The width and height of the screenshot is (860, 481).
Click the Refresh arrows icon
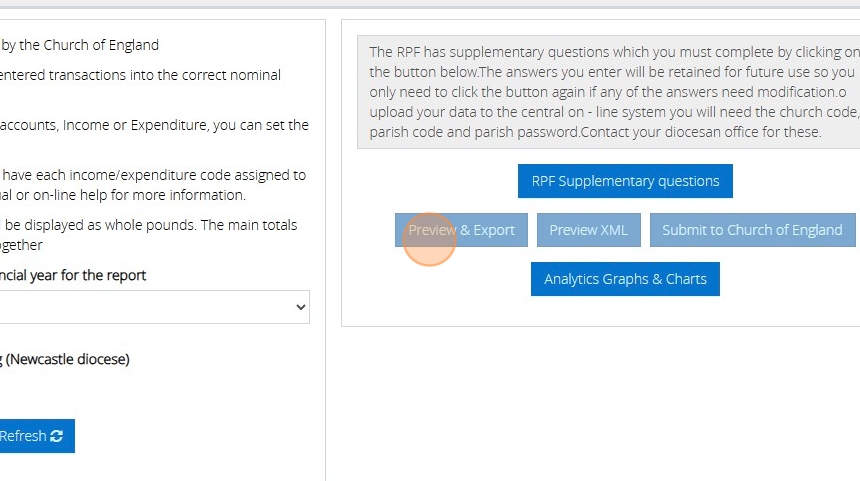(56, 436)
